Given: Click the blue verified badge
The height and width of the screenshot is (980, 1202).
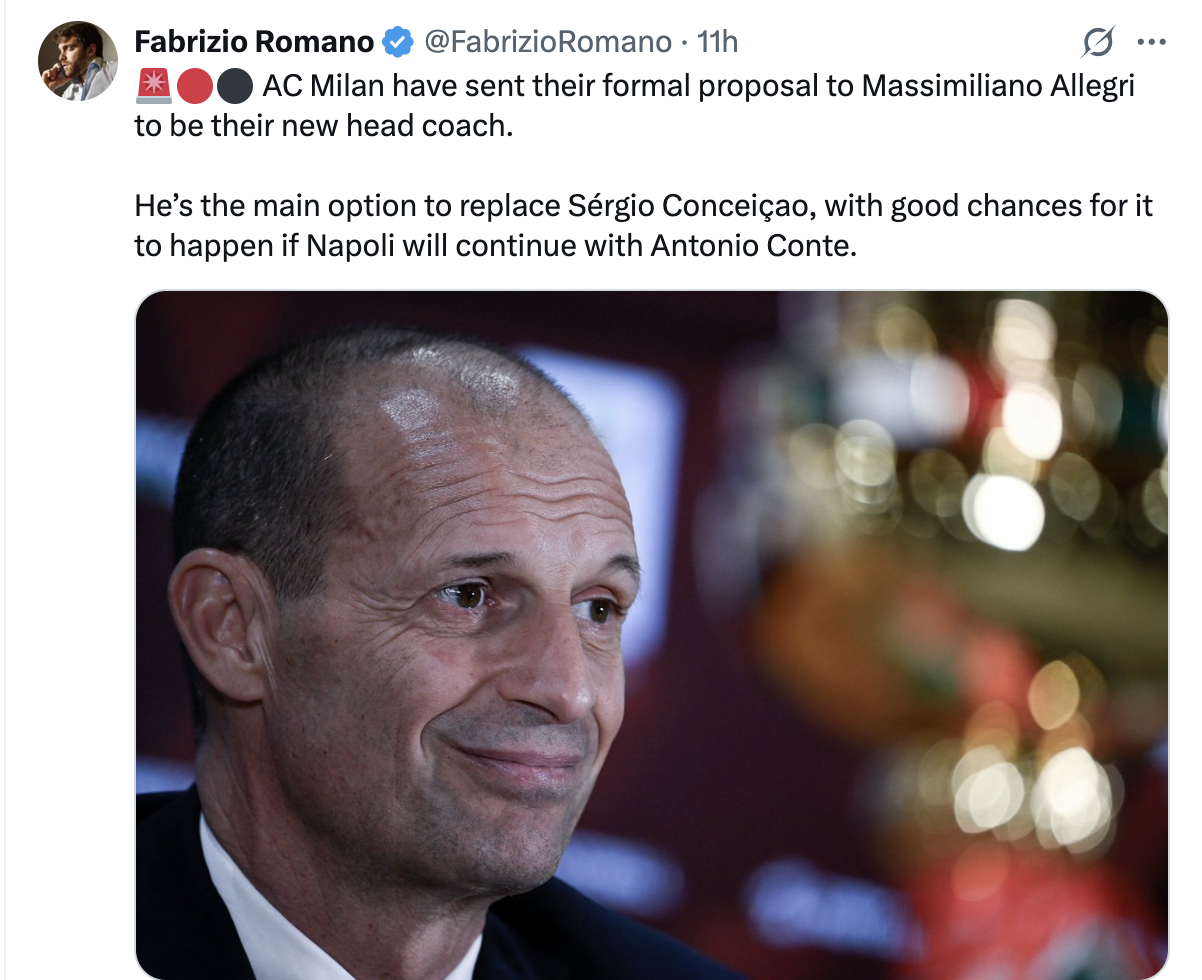Looking at the screenshot, I should pos(399,42).
